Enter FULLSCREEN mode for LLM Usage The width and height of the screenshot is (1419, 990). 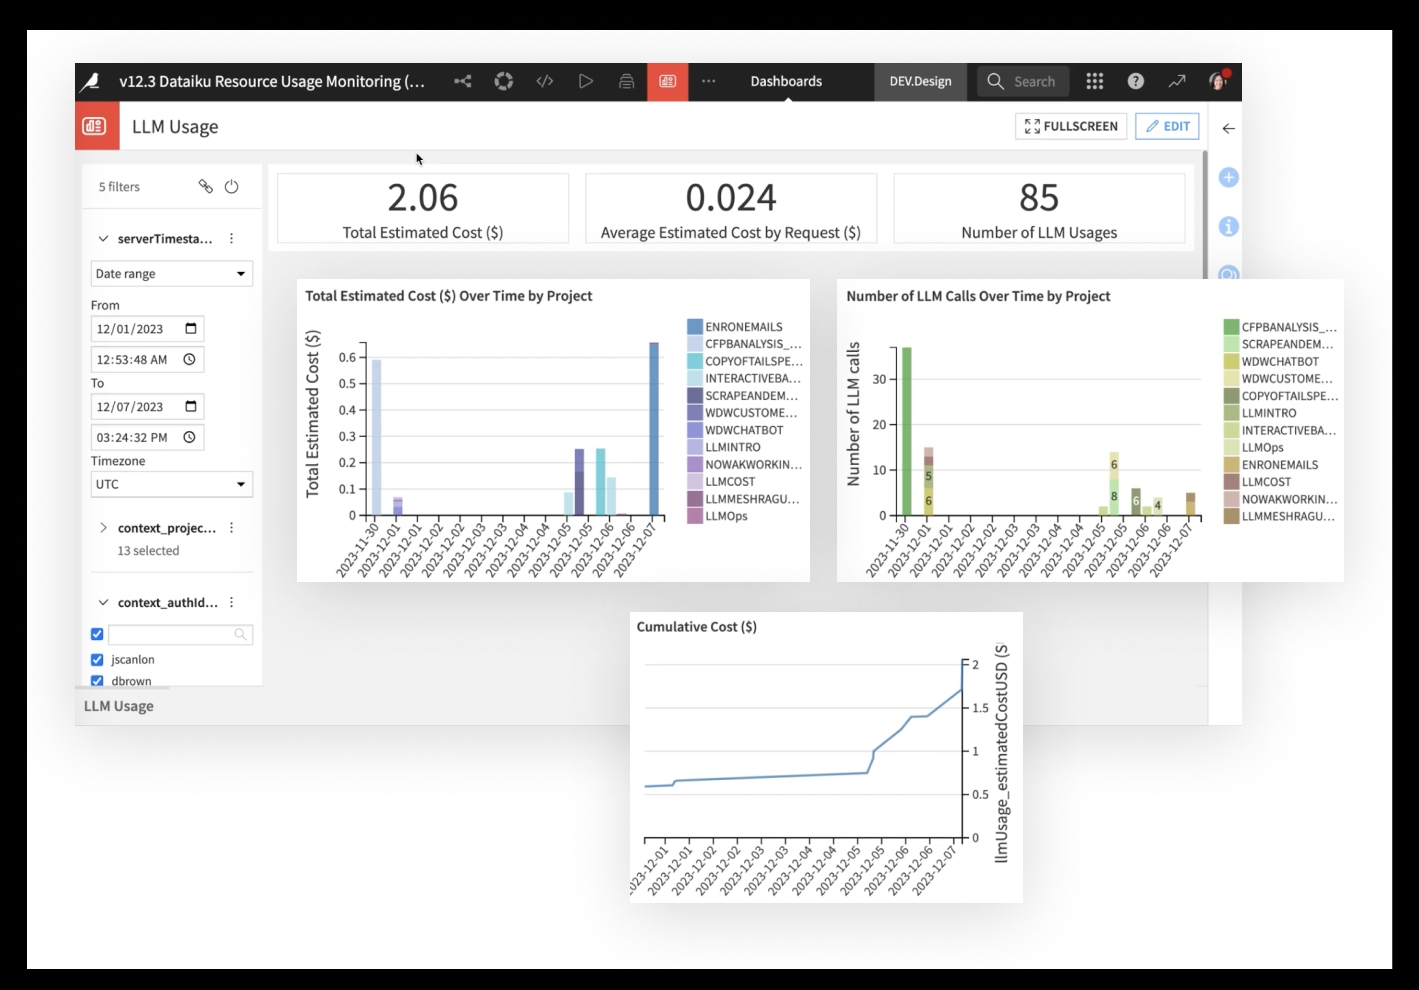(1070, 126)
